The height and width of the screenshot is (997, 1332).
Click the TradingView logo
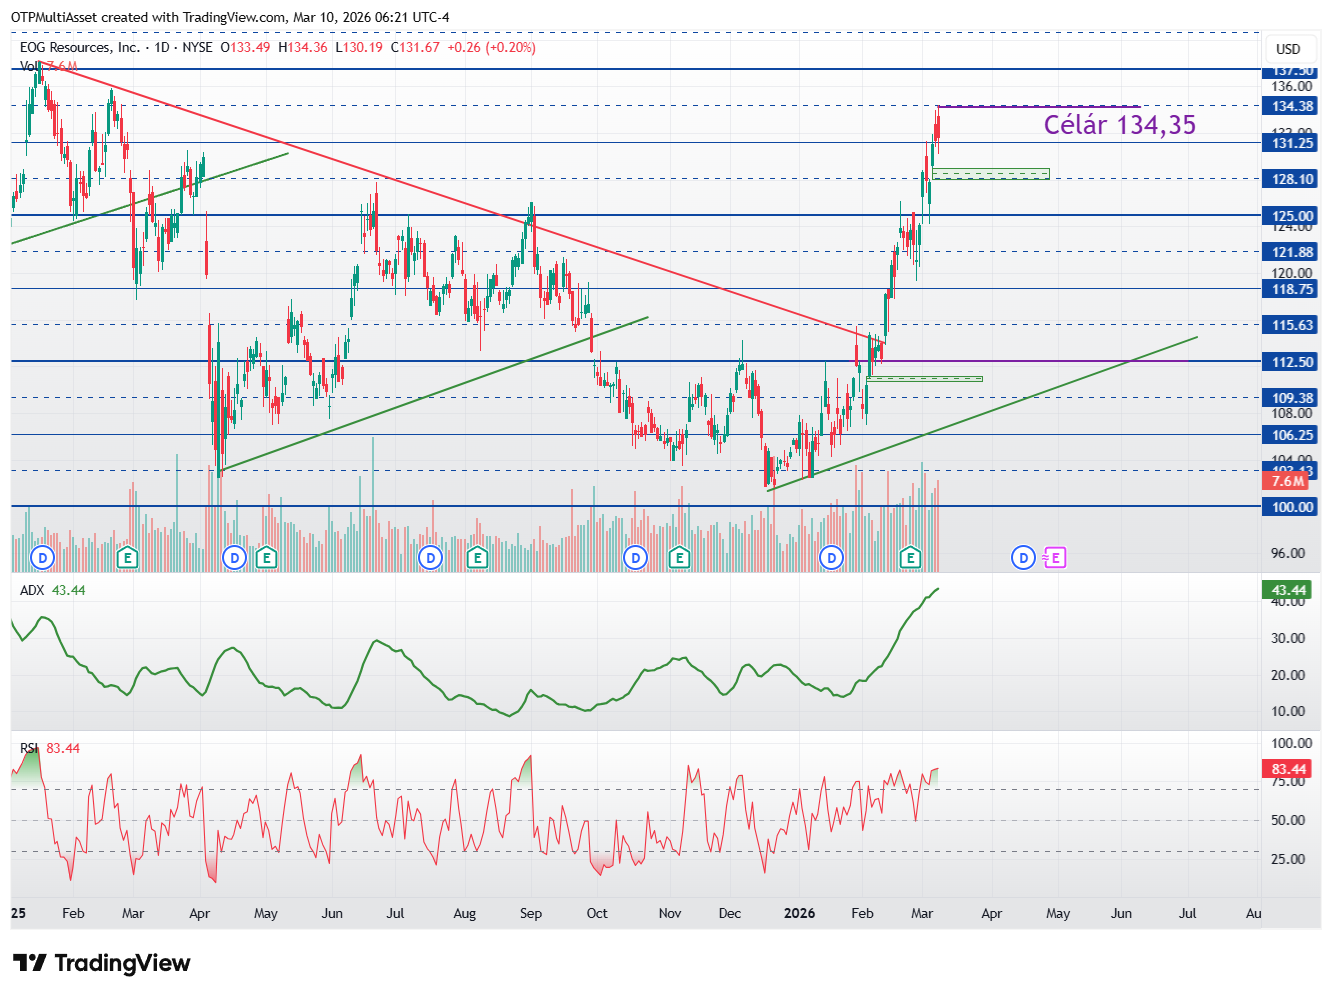coord(102,963)
